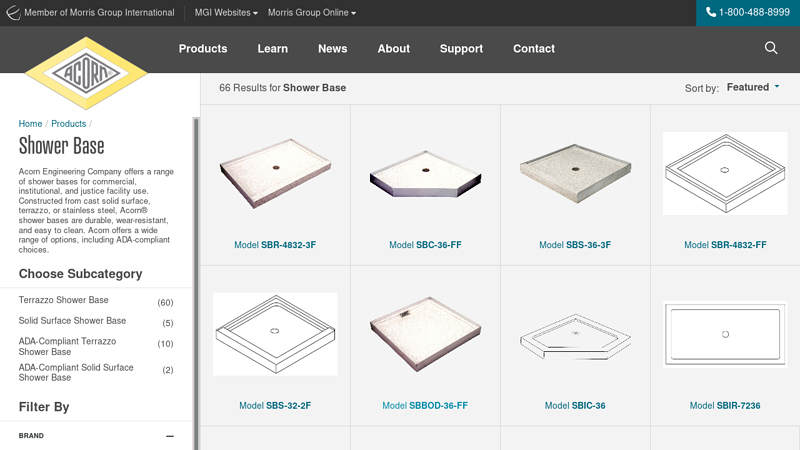Go to the Learn section
This screenshot has height=450, width=800.
click(x=272, y=49)
